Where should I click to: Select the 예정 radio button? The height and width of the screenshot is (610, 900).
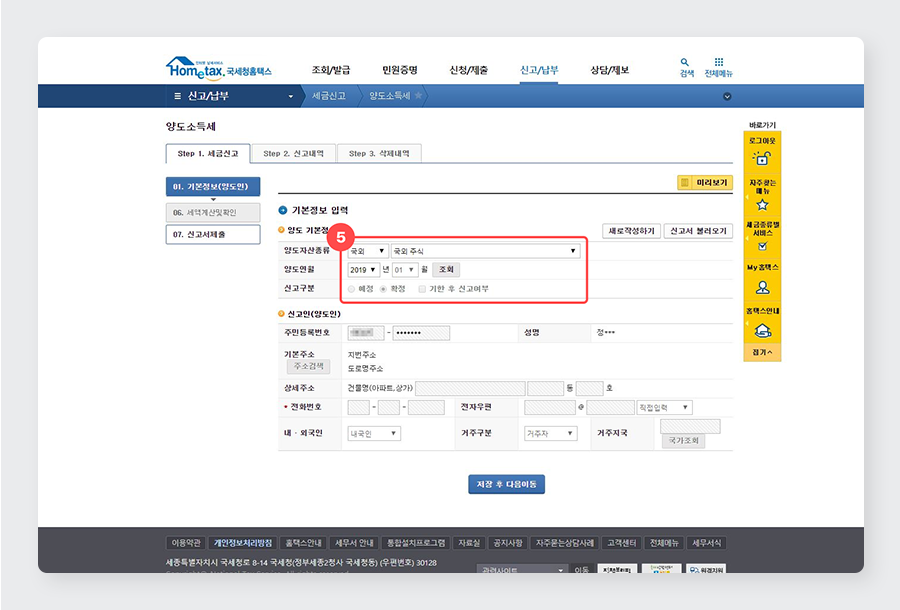(x=351, y=289)
